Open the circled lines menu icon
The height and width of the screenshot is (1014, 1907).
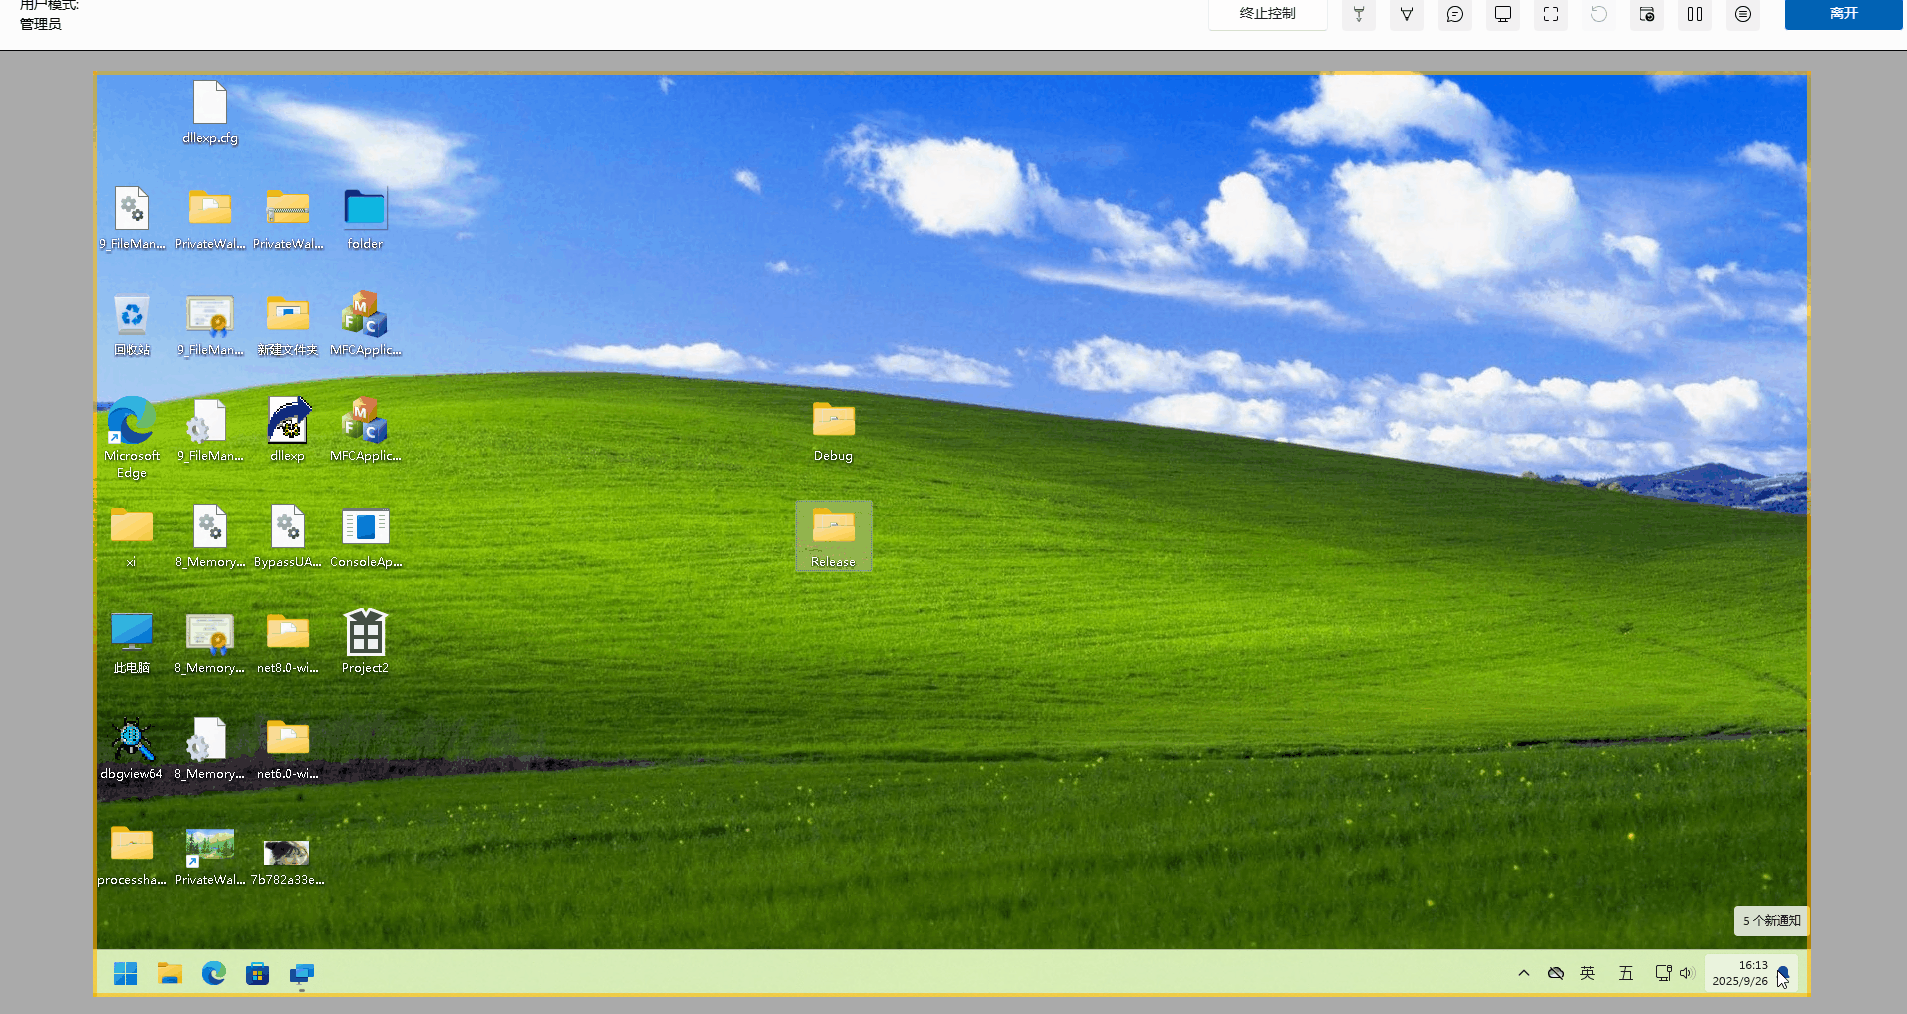(x=1743, y=14)
